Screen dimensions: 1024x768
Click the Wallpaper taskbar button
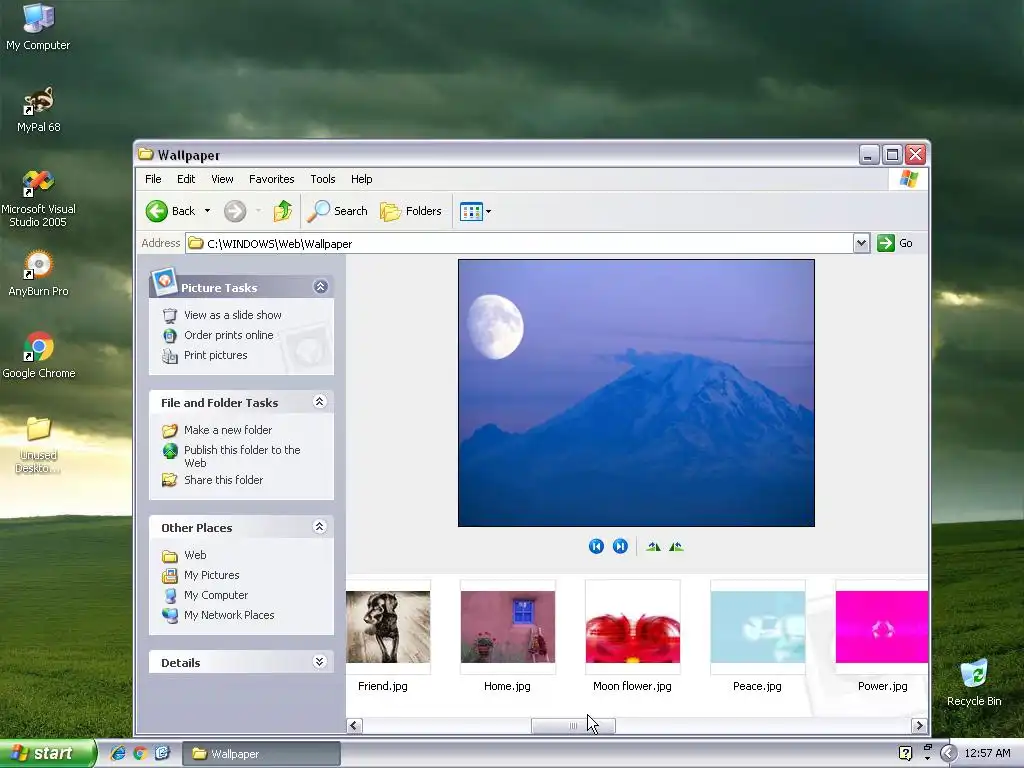[x=261, y=754]
